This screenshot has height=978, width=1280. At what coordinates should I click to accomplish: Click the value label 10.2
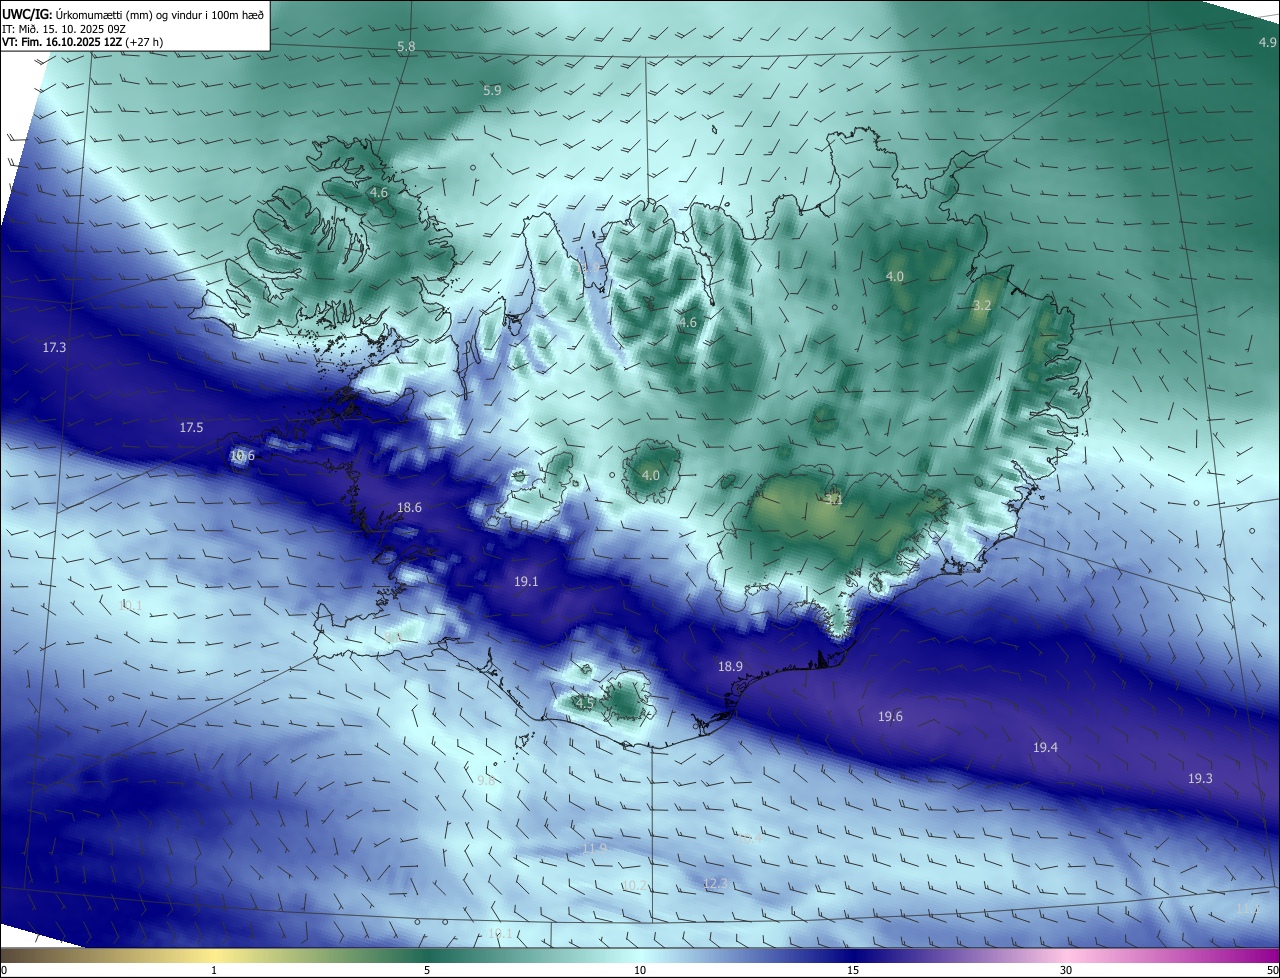point(633,885)
